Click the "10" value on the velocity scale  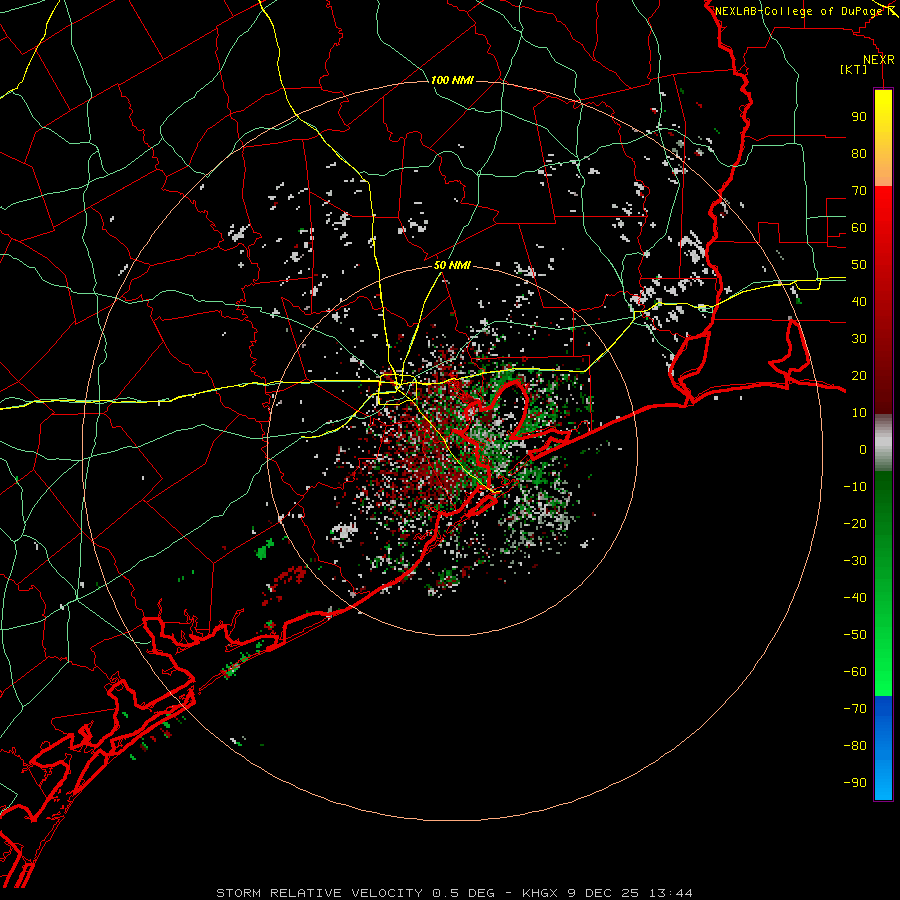point(859,413)
